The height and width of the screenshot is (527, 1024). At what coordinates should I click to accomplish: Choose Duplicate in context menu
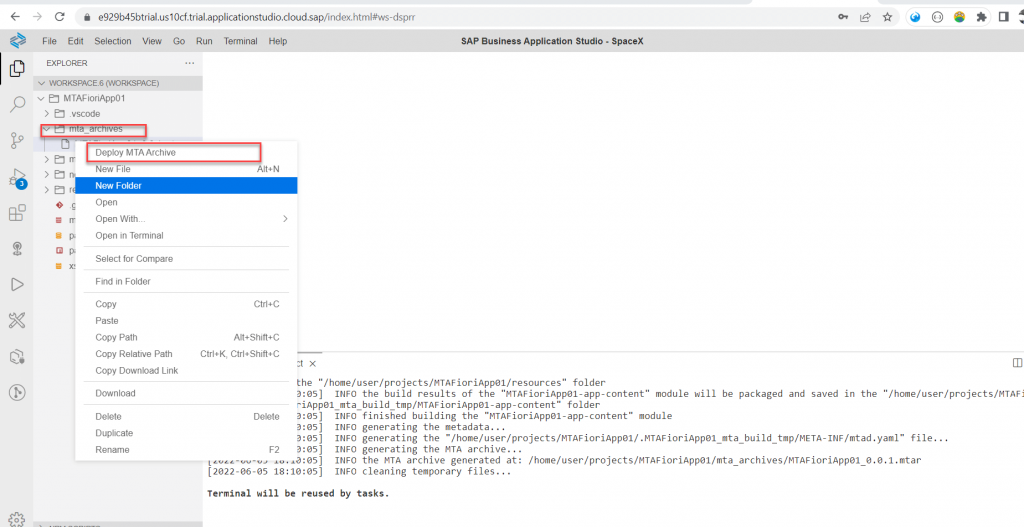click(x=187, y=433)
